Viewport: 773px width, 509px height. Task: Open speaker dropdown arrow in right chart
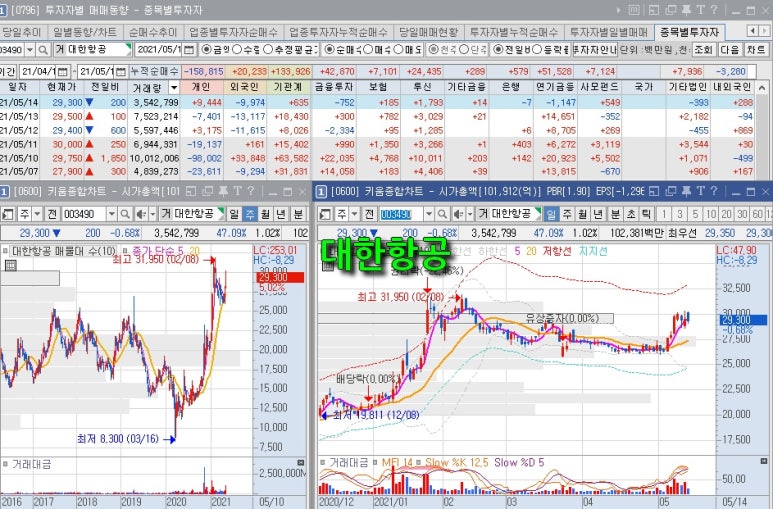click(x=470, y=214)
